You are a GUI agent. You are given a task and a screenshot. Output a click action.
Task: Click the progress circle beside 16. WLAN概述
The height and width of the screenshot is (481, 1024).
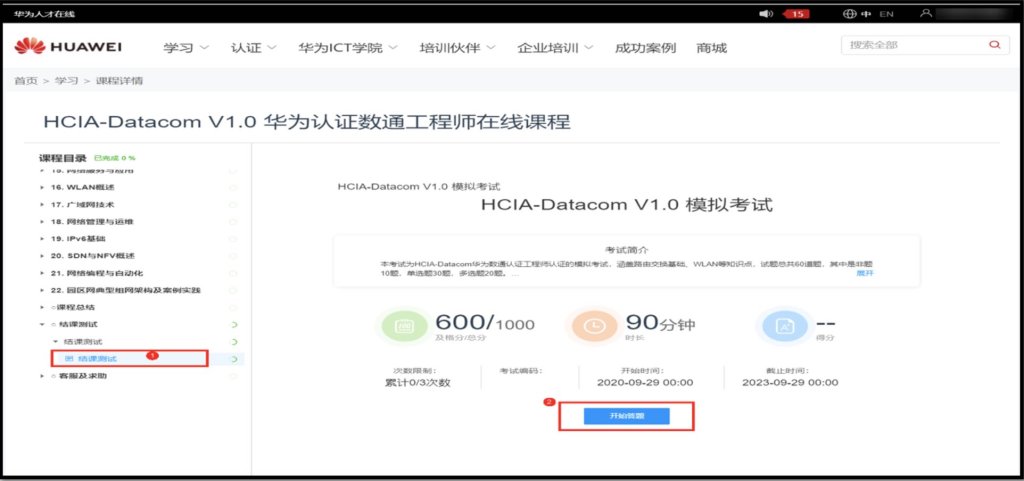tap(233, 187)
